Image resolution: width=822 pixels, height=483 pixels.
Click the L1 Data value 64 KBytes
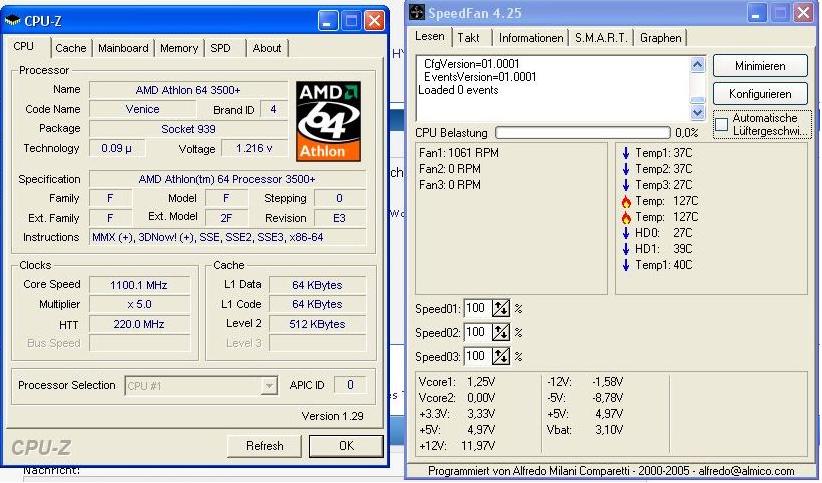pyautogui.click(x=317, y=285)
